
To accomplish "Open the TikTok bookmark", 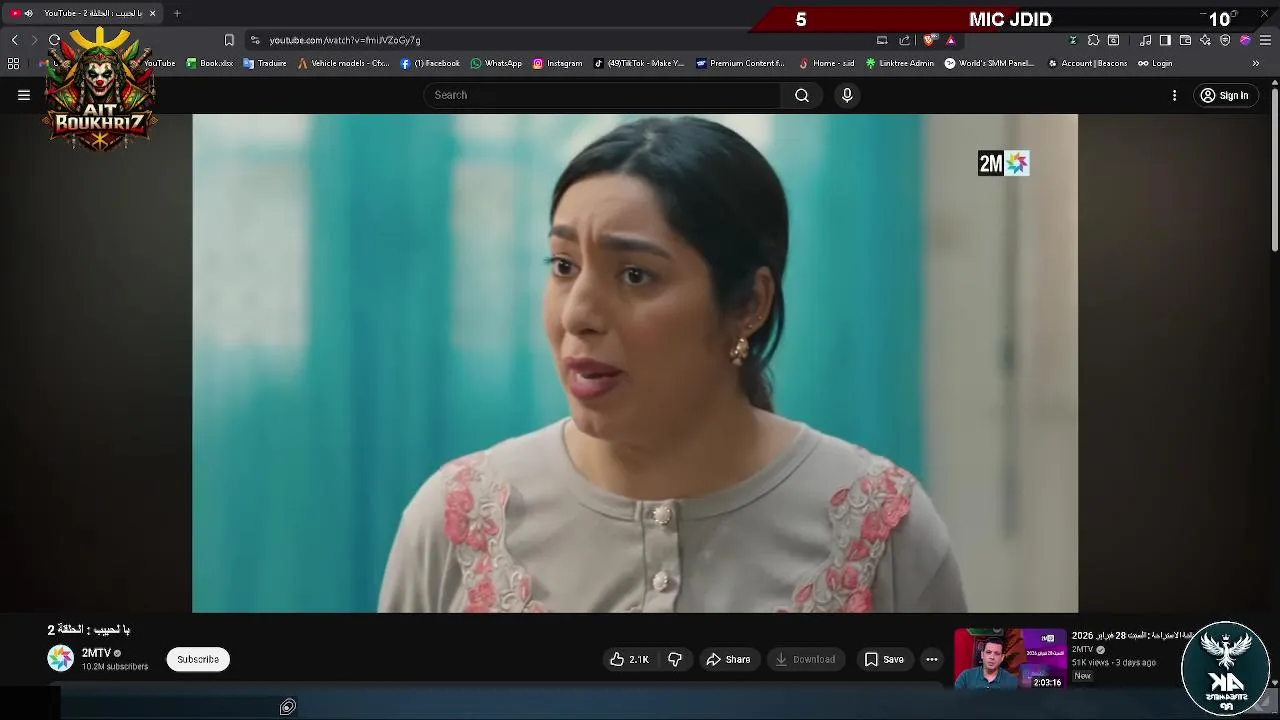I will (x=639, y=63).
